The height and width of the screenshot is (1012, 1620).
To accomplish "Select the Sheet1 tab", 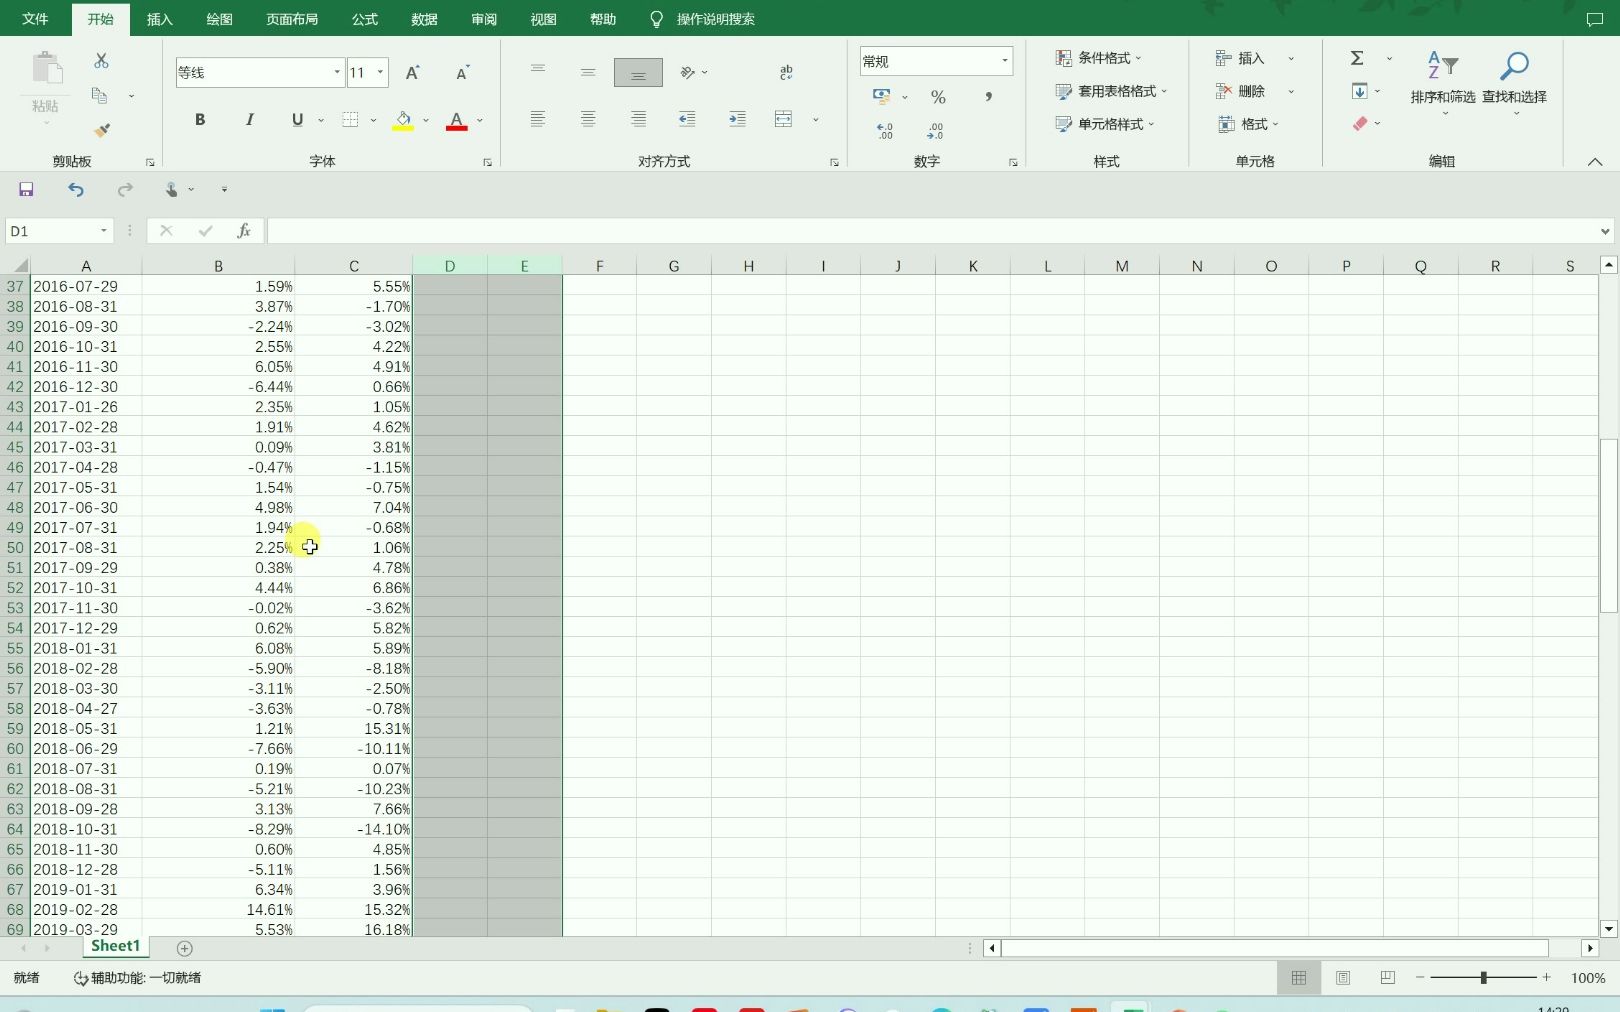I will 116,946.
